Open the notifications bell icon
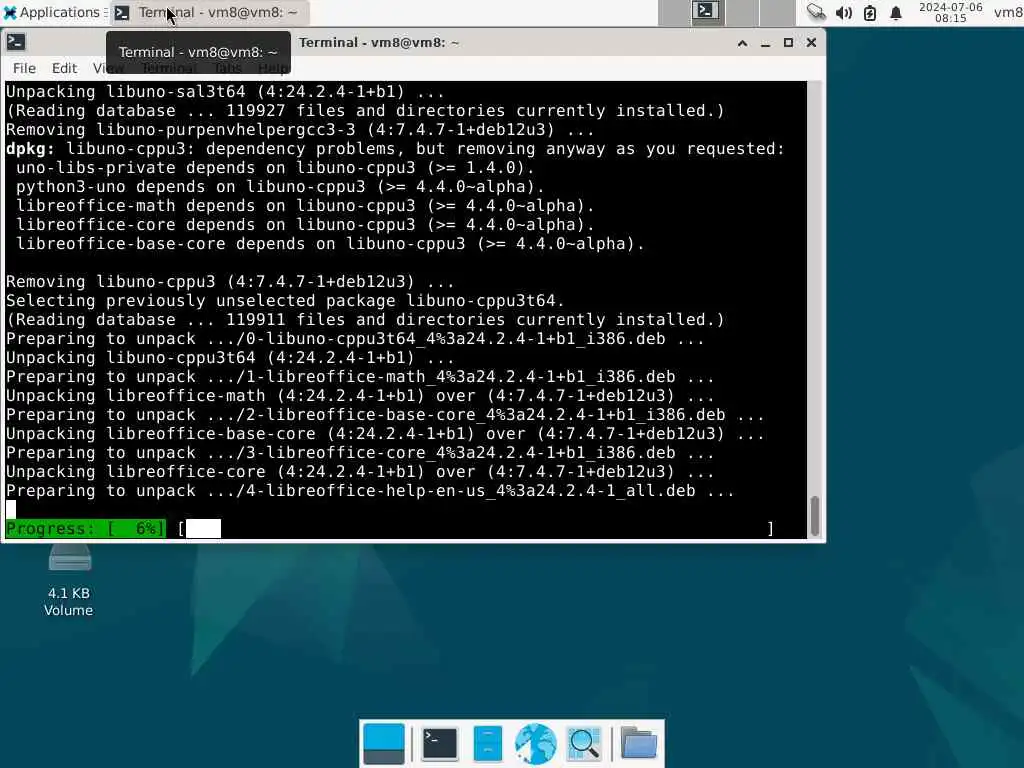The image size is (1024, 768). pos(896,12)
